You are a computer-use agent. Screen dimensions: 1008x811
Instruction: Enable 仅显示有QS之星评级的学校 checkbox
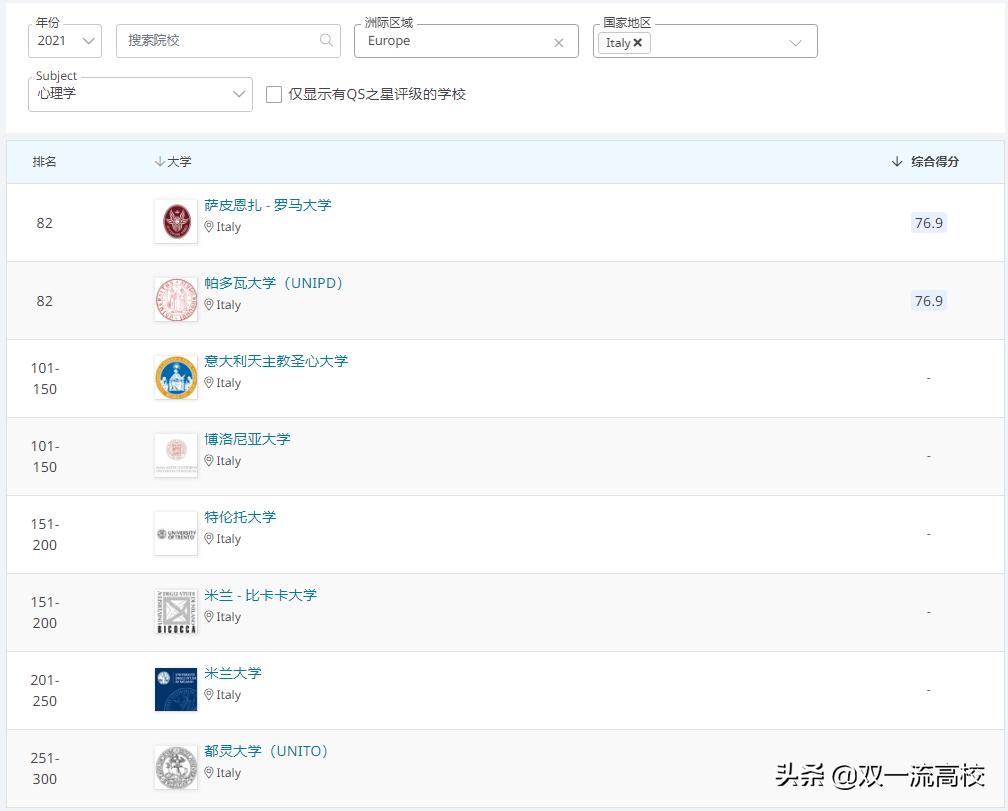(274, 95)
